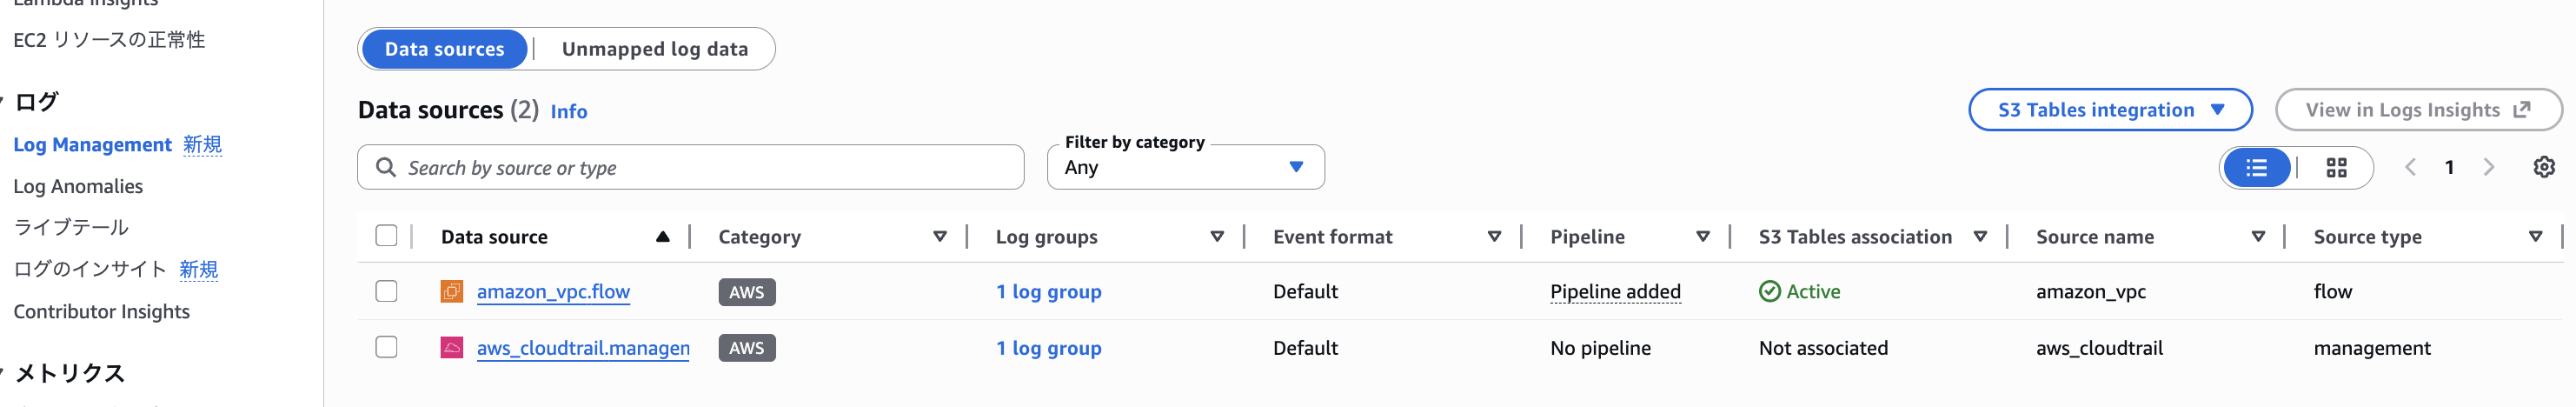Switch to list view layout
This screenshot has width=2576, height=407.
click(2256, 168)
